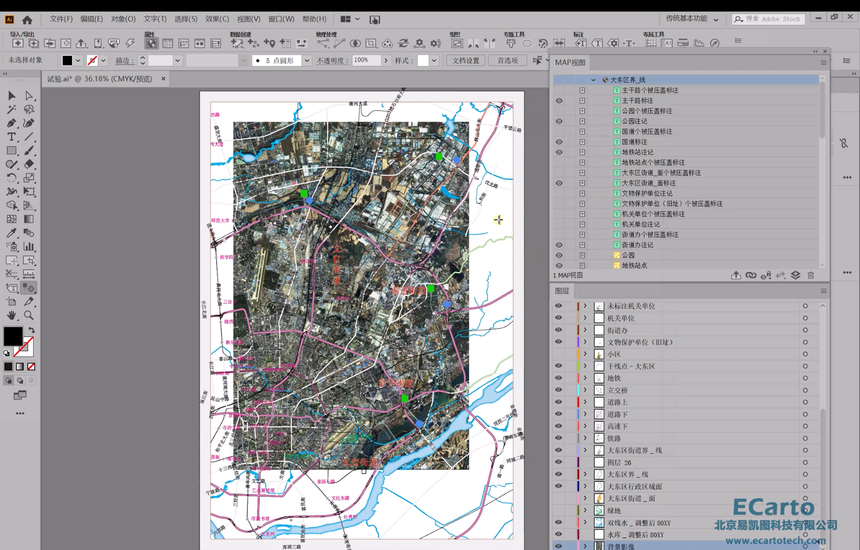Select the Rotate tool

click(12, 178)
